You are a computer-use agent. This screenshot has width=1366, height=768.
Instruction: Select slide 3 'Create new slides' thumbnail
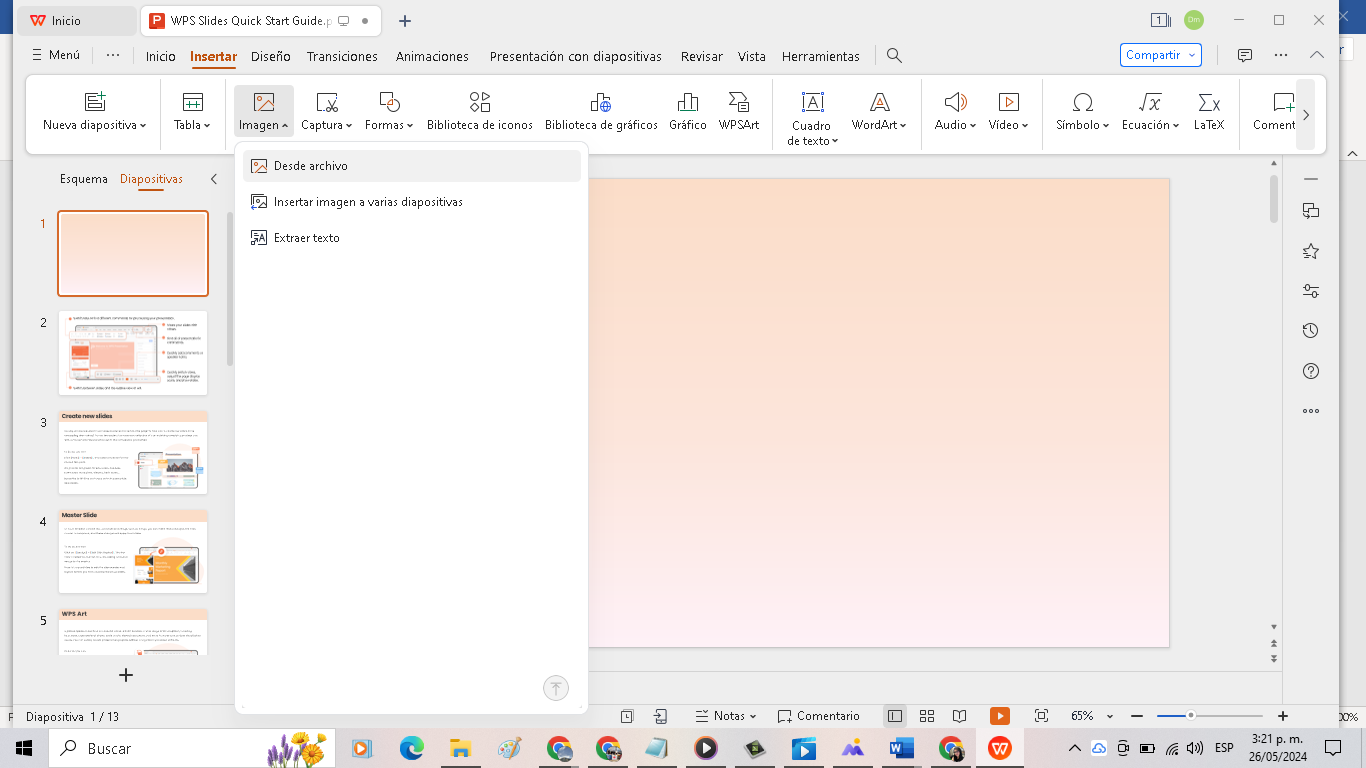(x=133, y=452)
